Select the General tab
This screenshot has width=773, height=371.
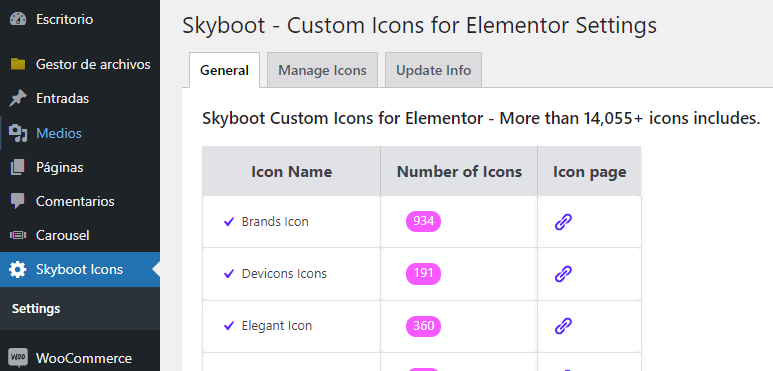coord(224,70)
